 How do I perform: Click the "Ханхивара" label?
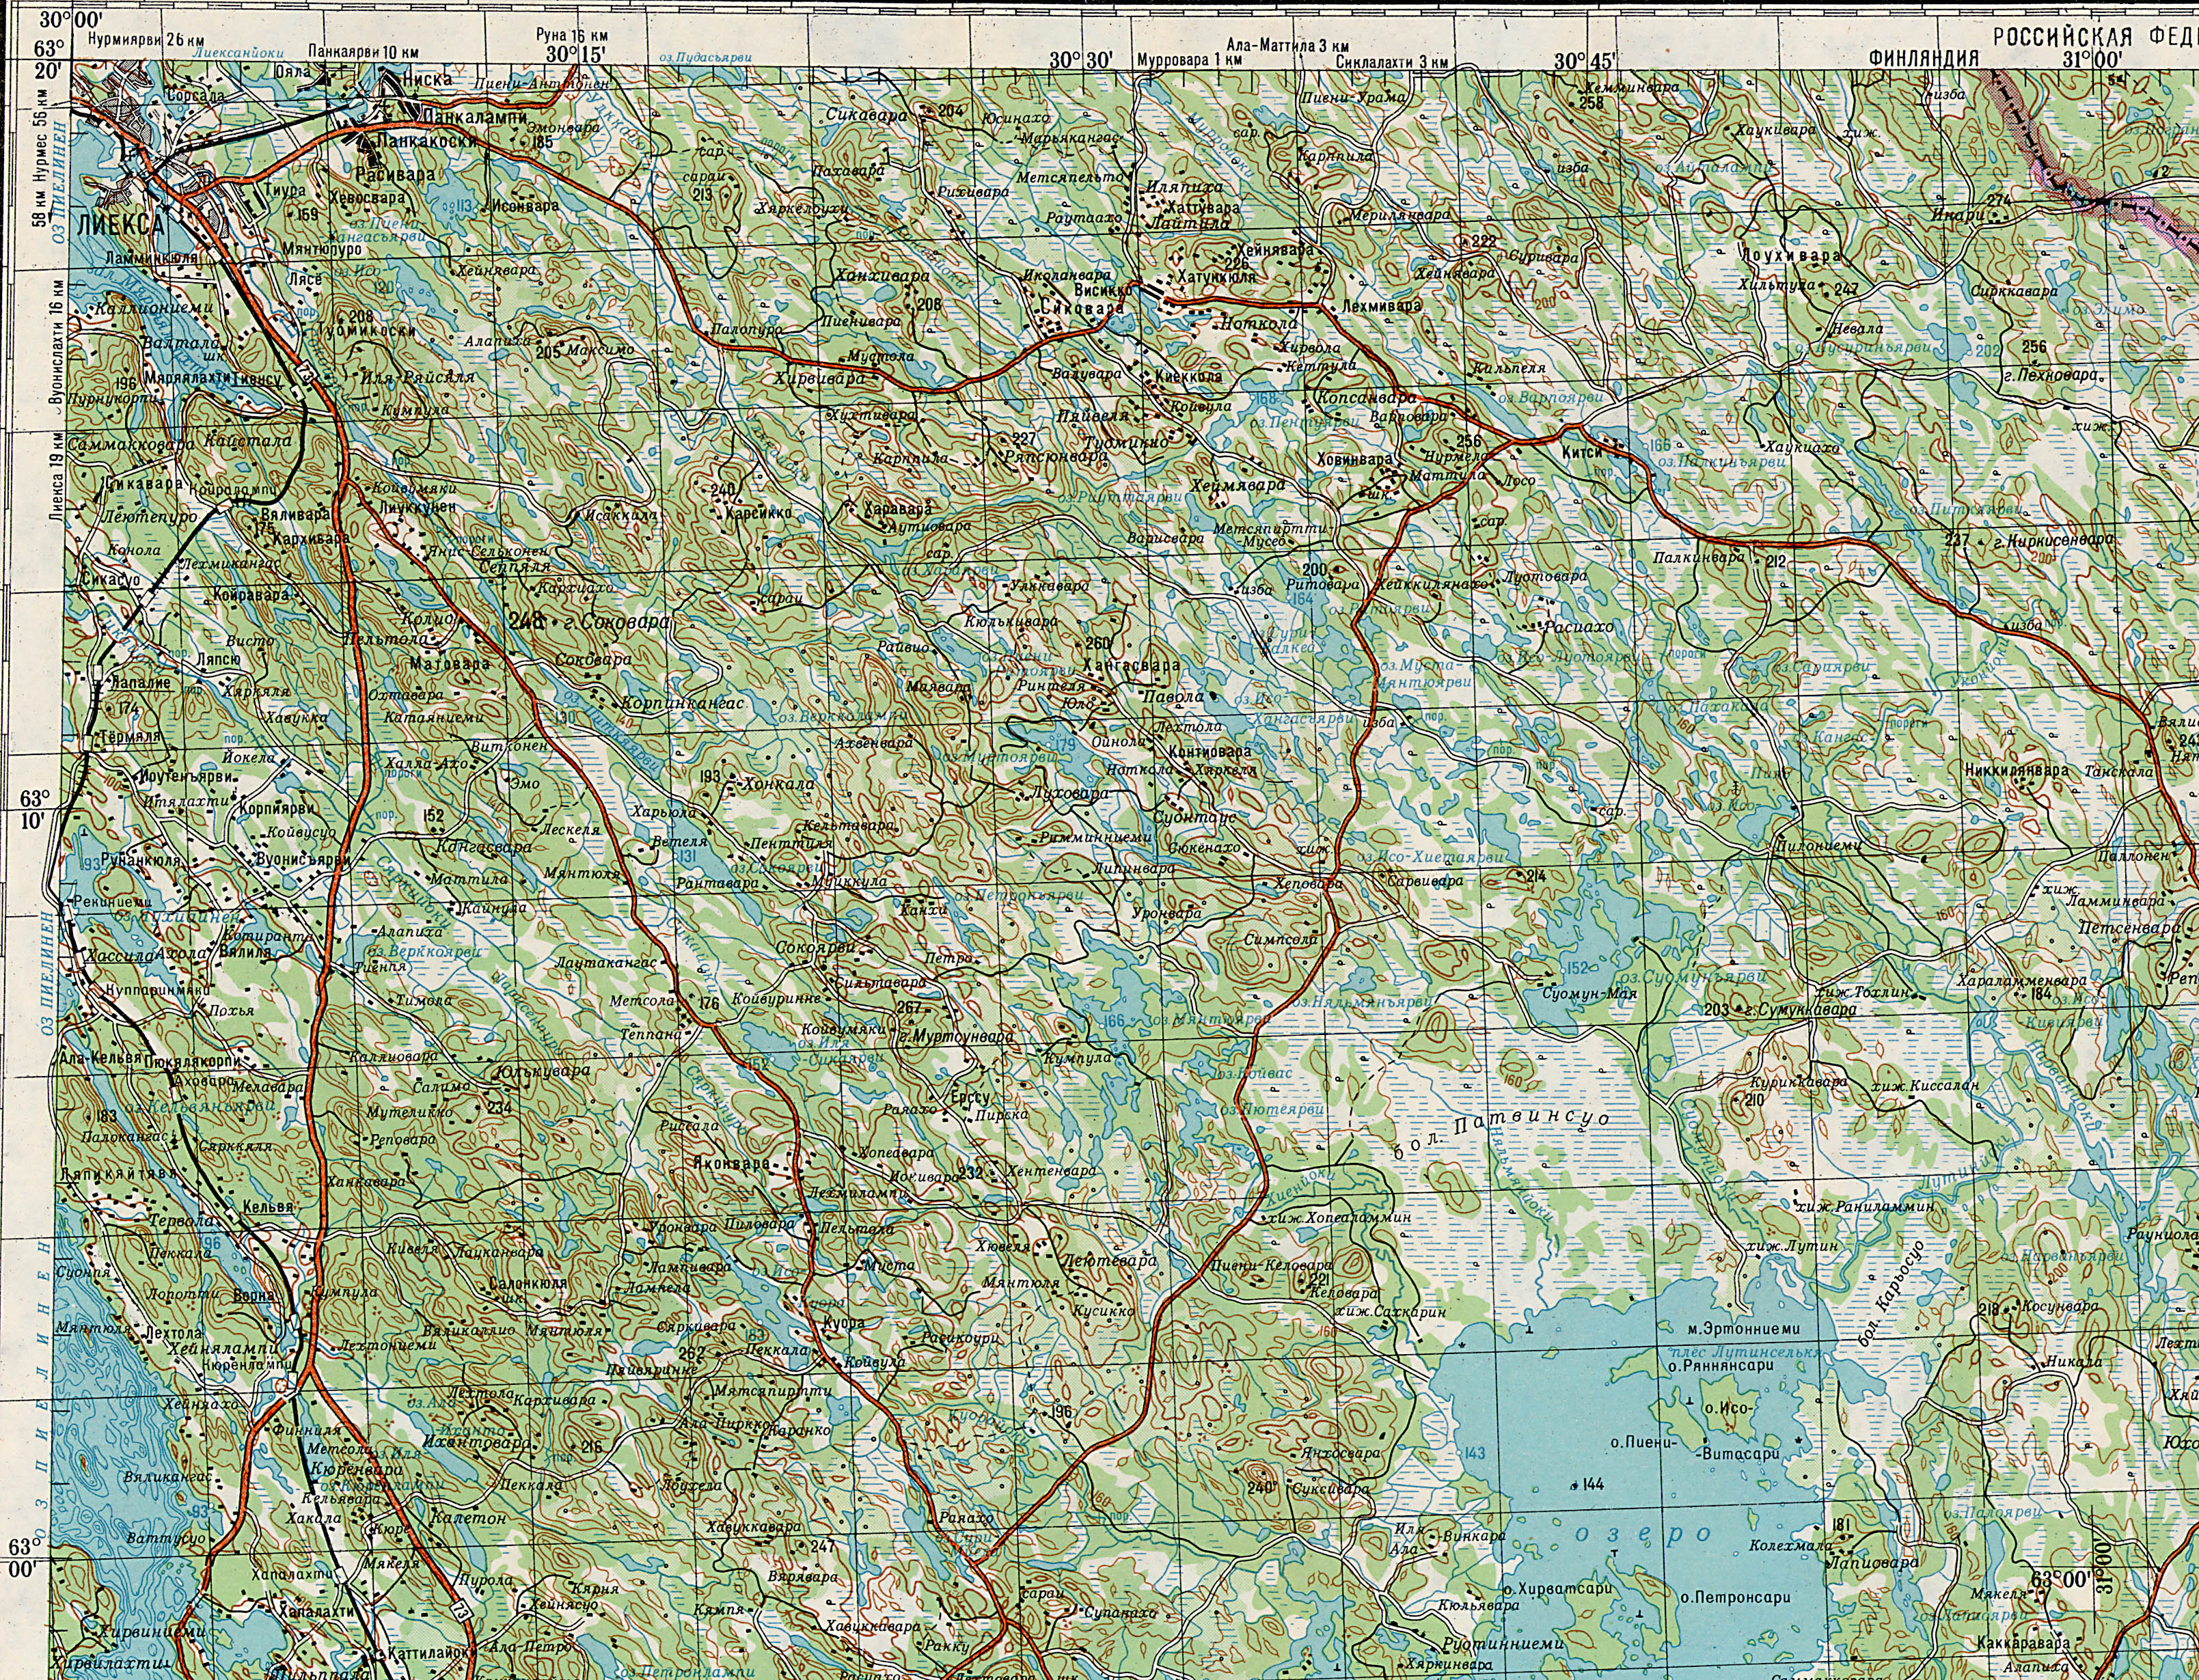pyautogui.click(x=883, y=275)
